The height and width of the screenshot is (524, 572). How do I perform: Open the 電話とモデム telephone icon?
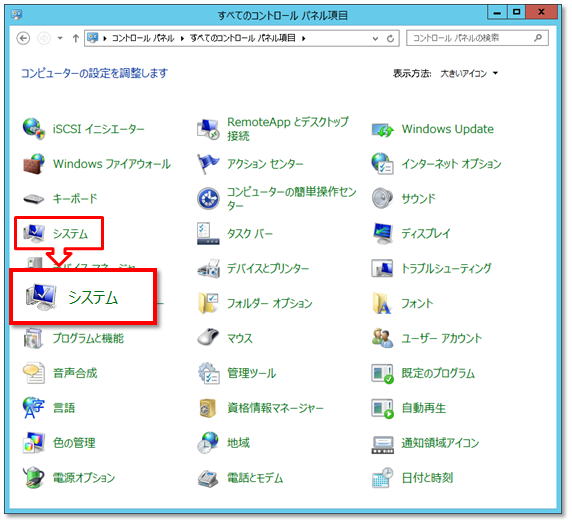tap(208, 478)
